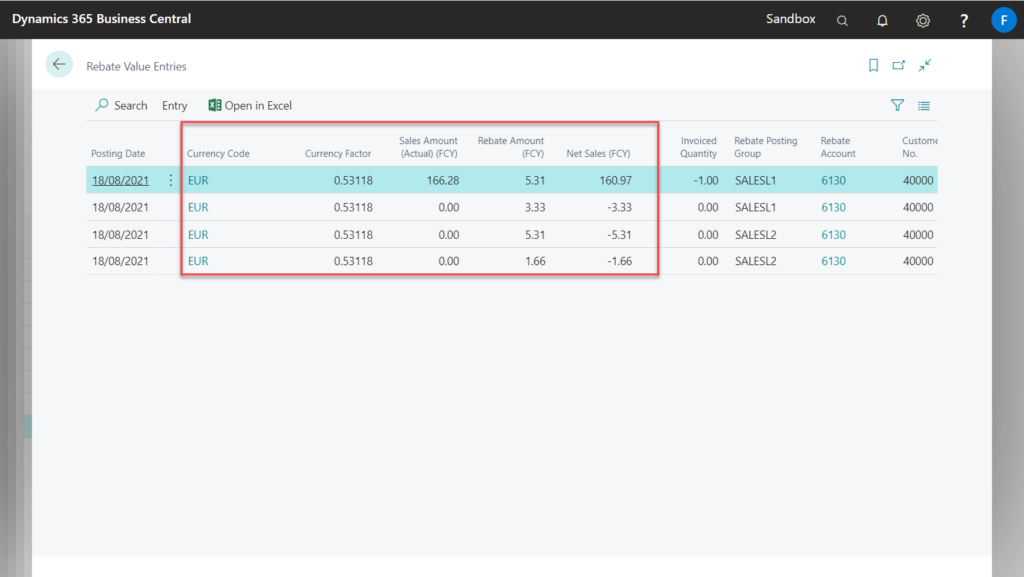Open EUR currency link in second row

[198, 208]
